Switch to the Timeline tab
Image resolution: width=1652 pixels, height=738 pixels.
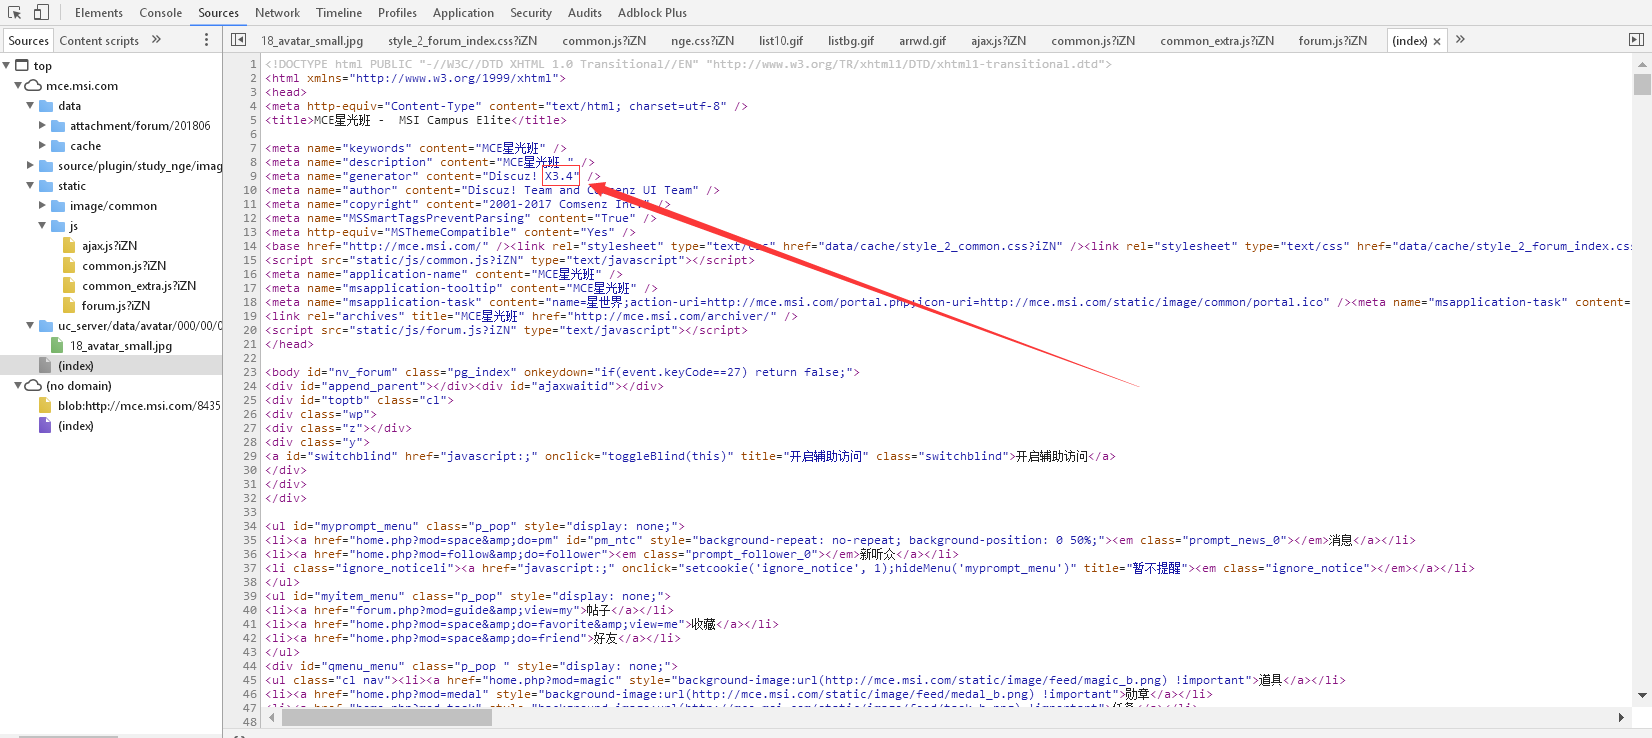[339, 13]
